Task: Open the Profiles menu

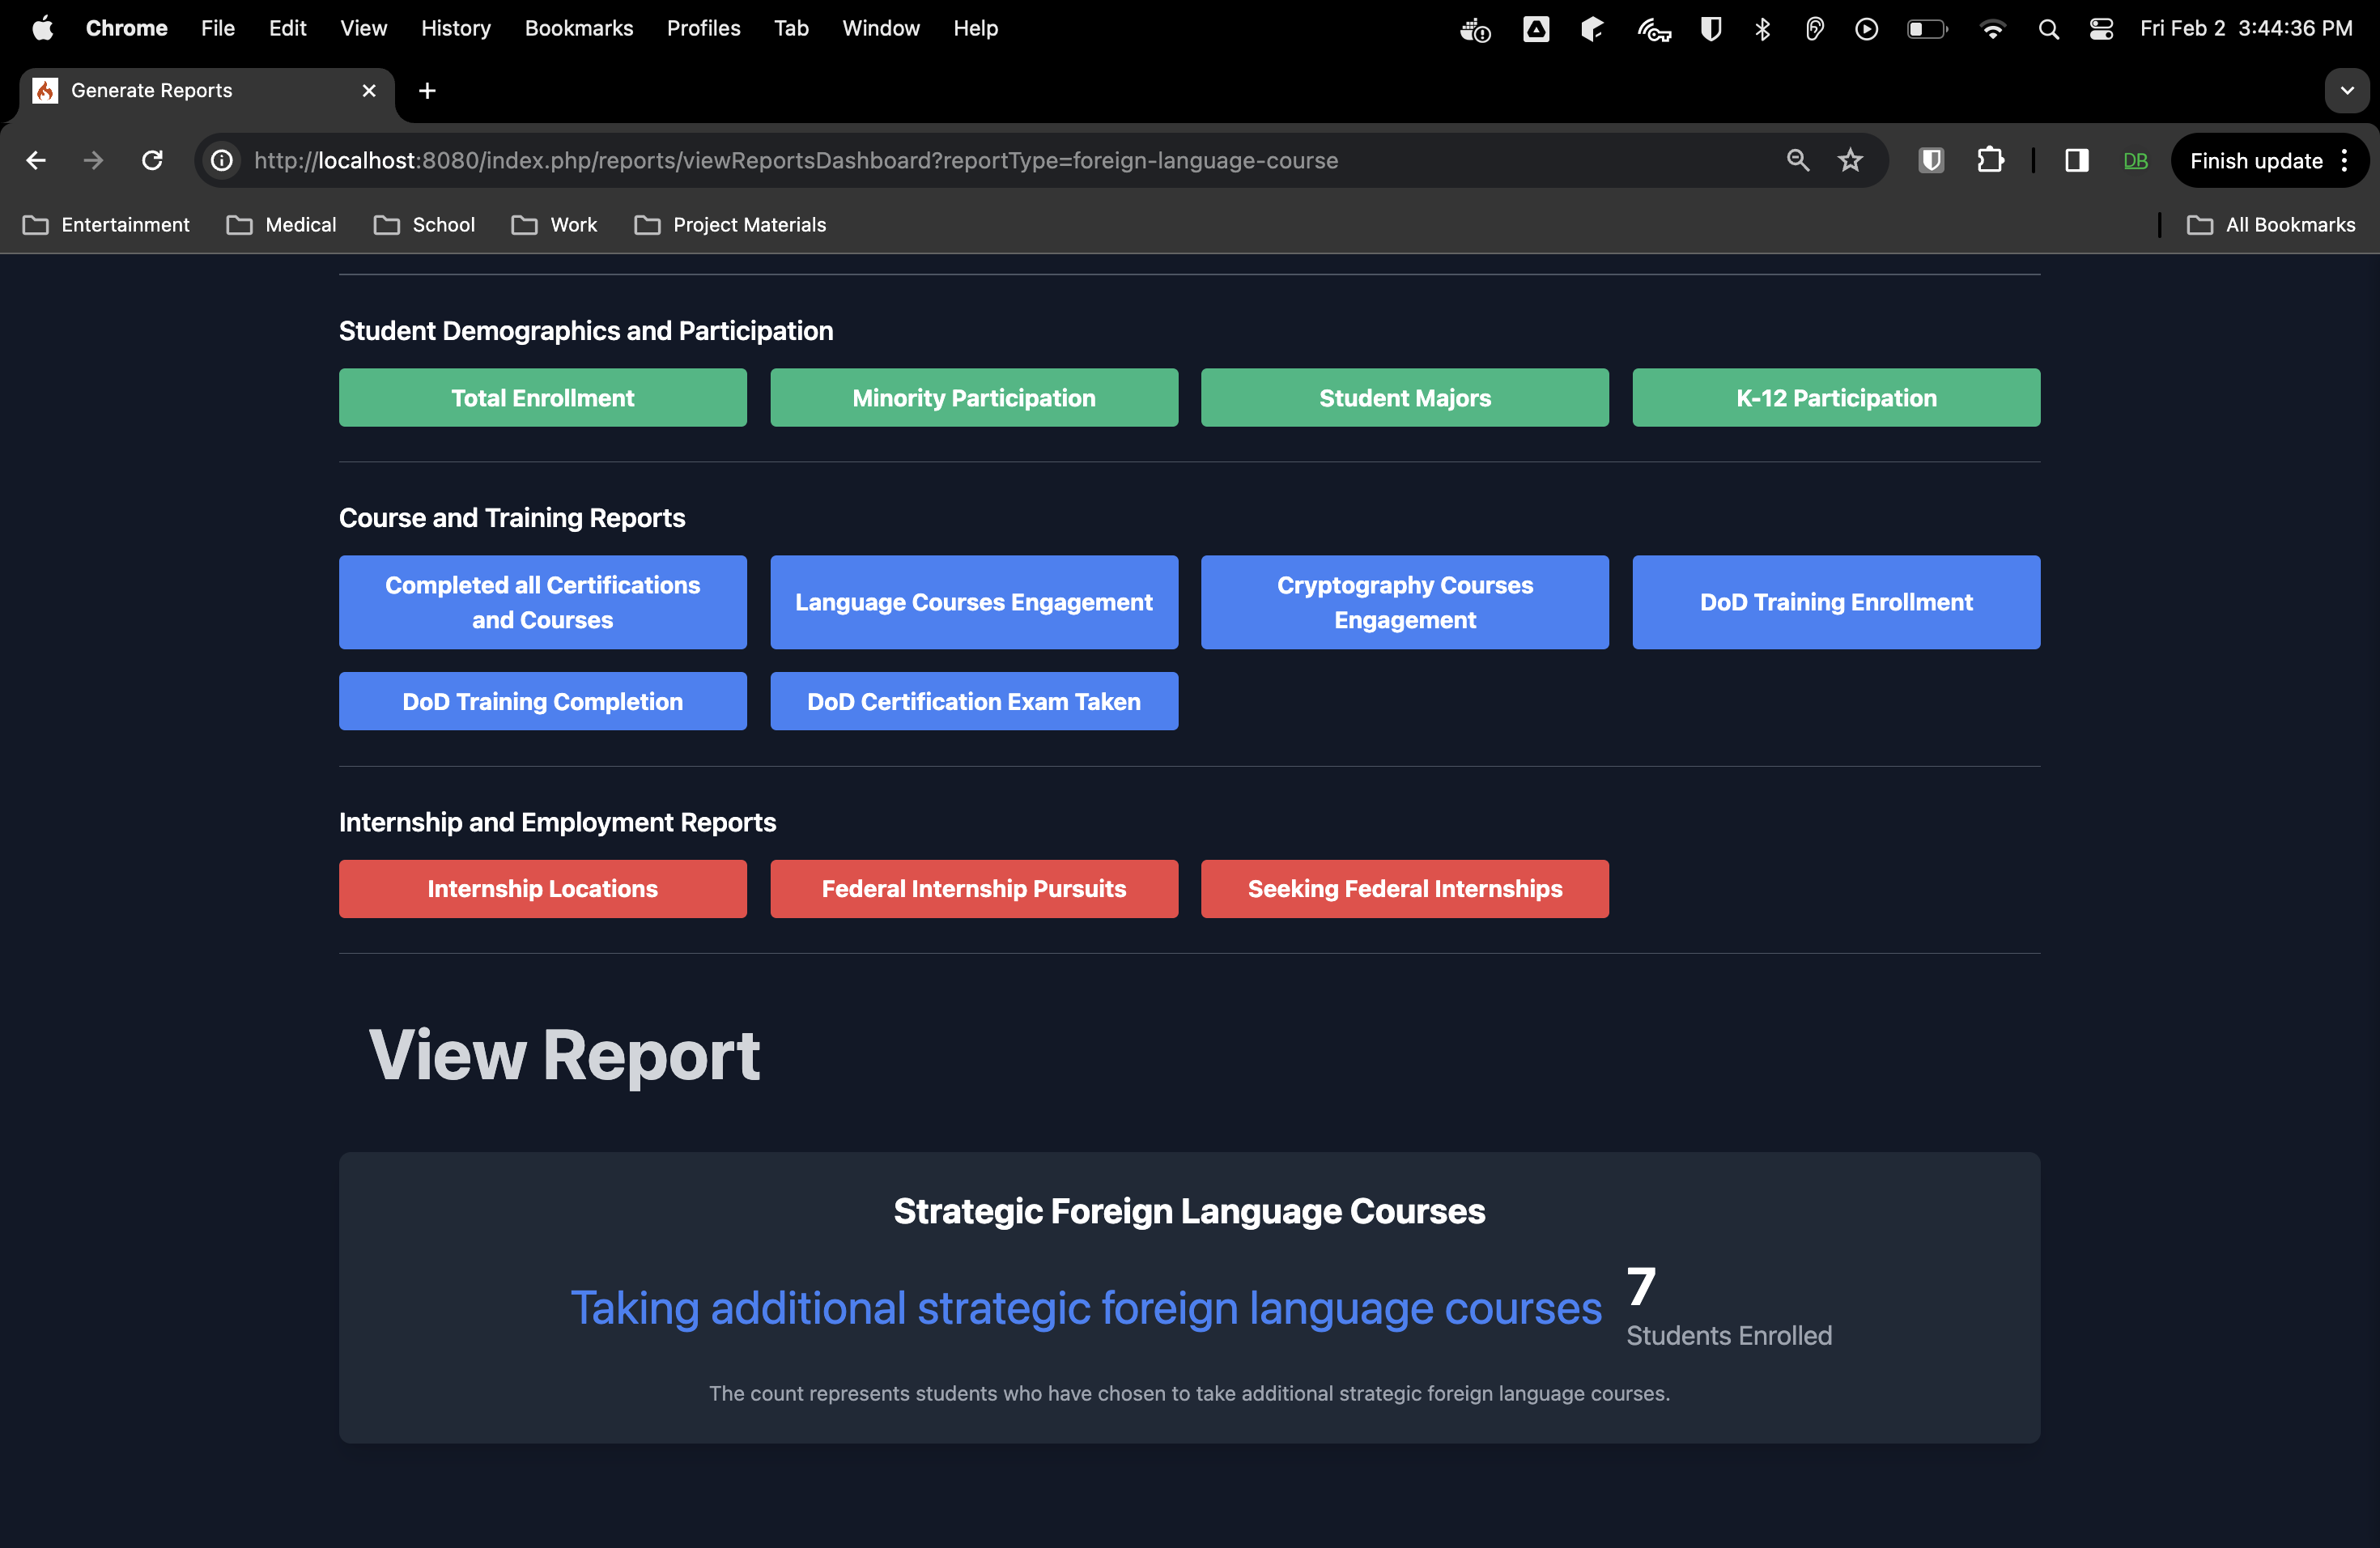Action: tap(703, 28)
